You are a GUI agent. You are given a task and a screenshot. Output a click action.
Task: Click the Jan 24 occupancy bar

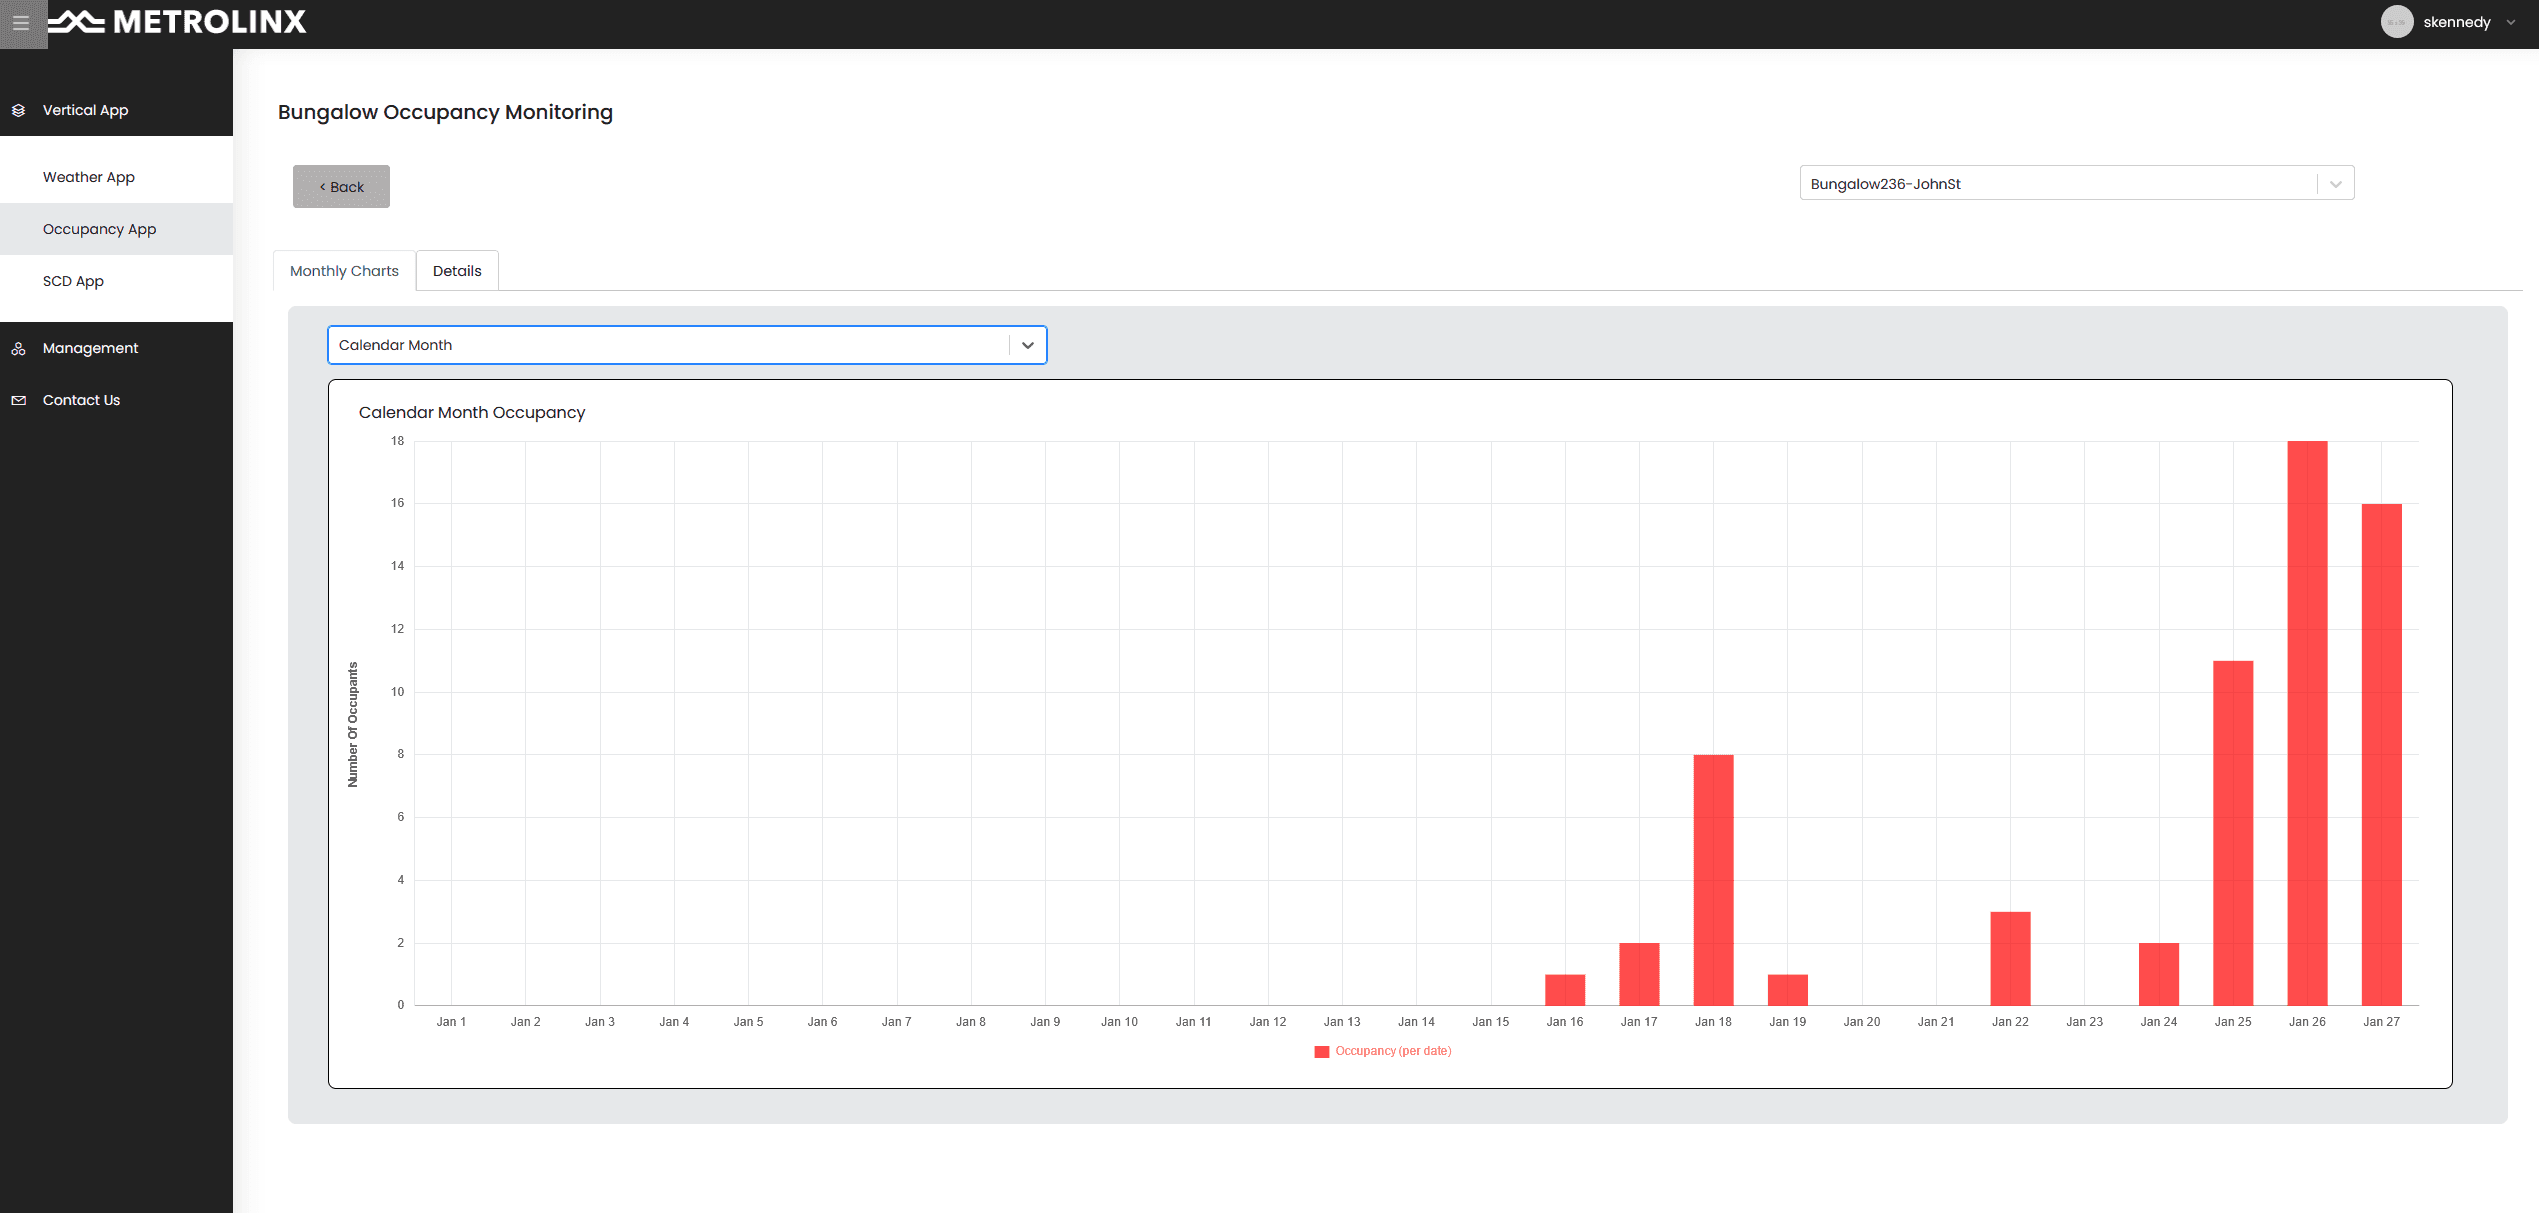pos(2159,974)
